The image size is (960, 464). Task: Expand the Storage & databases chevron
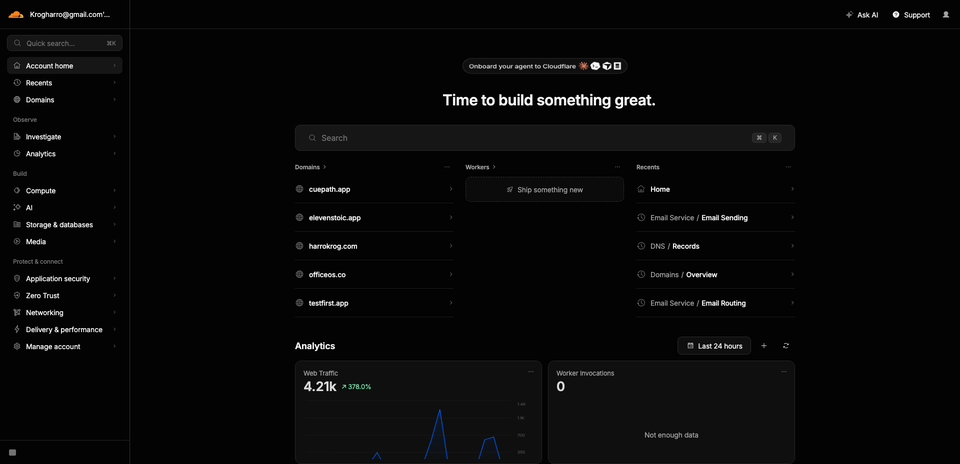[x=114, y=225]
